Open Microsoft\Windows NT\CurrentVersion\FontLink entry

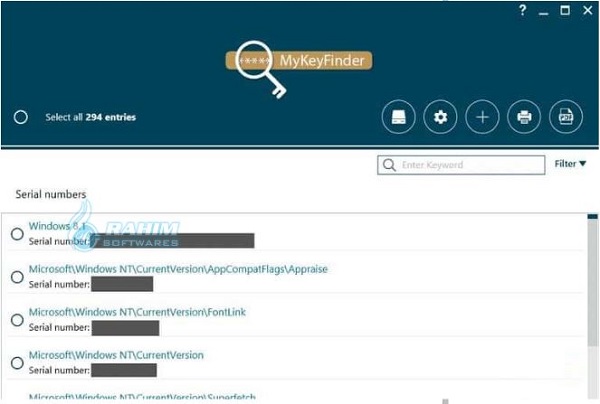(x=137, y=312)
